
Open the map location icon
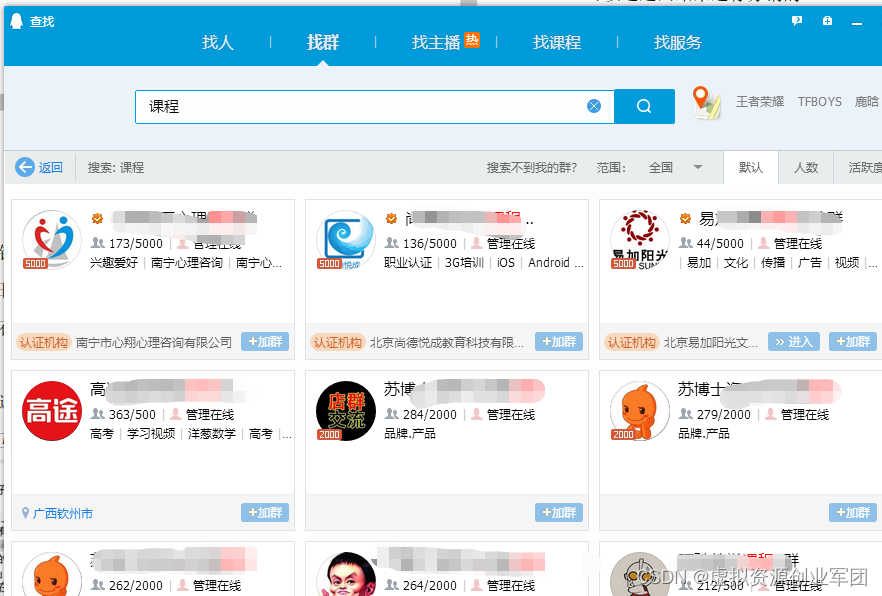click(x=706, y=102)
